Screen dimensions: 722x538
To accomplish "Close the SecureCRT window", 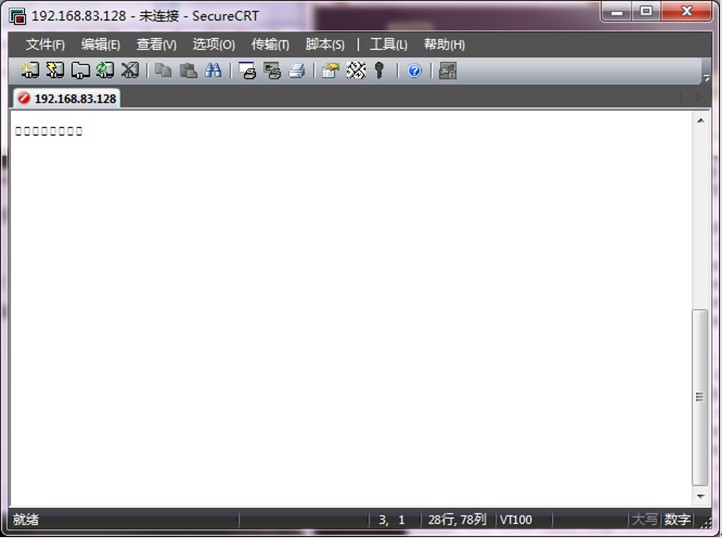I will pyautogui.click(x=687, y=11).
